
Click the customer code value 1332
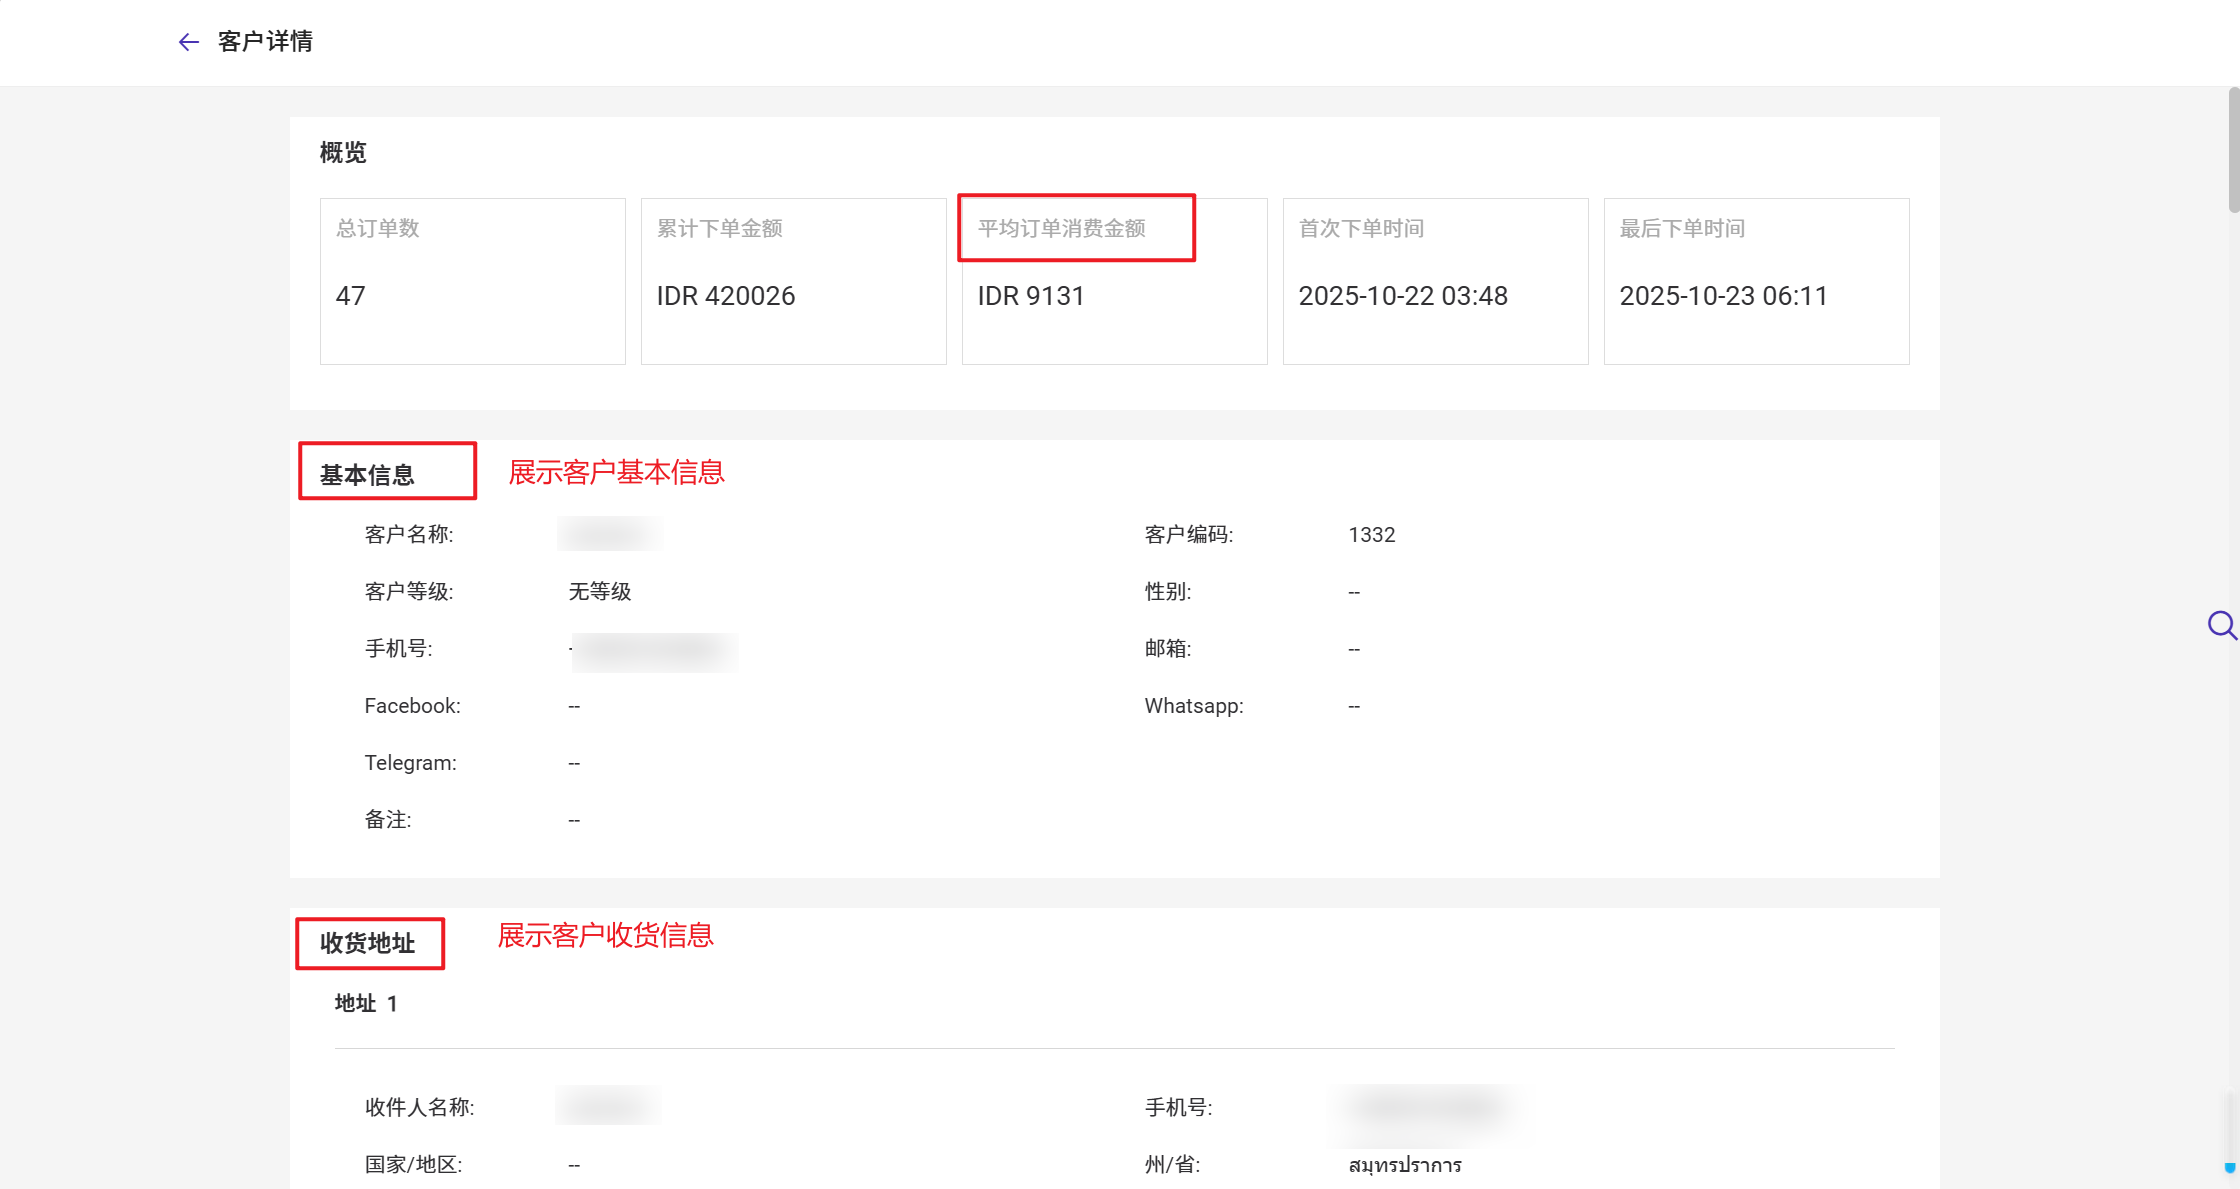(1371, 535)
